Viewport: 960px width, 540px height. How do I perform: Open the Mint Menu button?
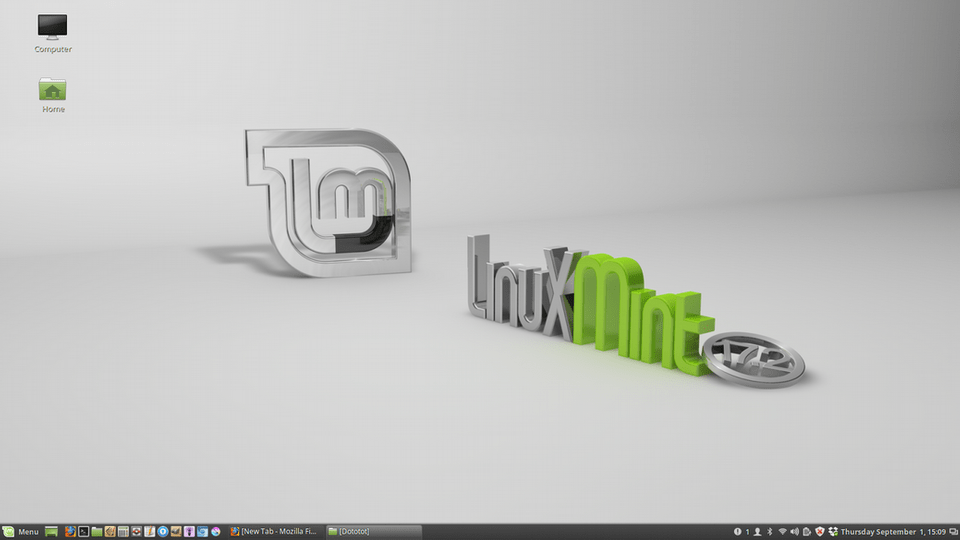point(21,531)
